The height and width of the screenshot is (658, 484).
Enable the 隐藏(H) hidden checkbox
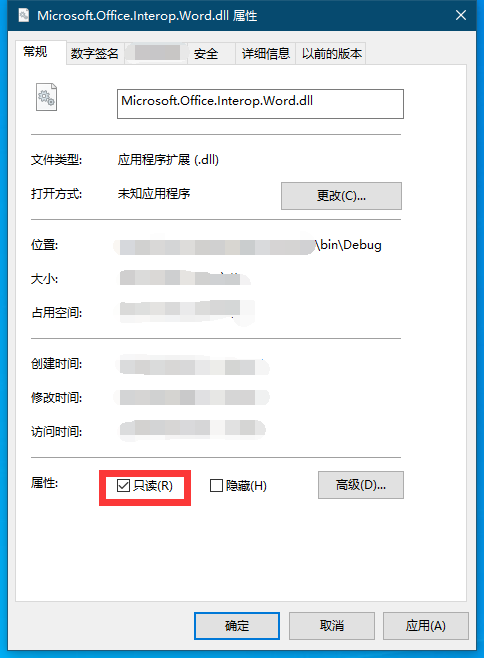pos(216,486)
